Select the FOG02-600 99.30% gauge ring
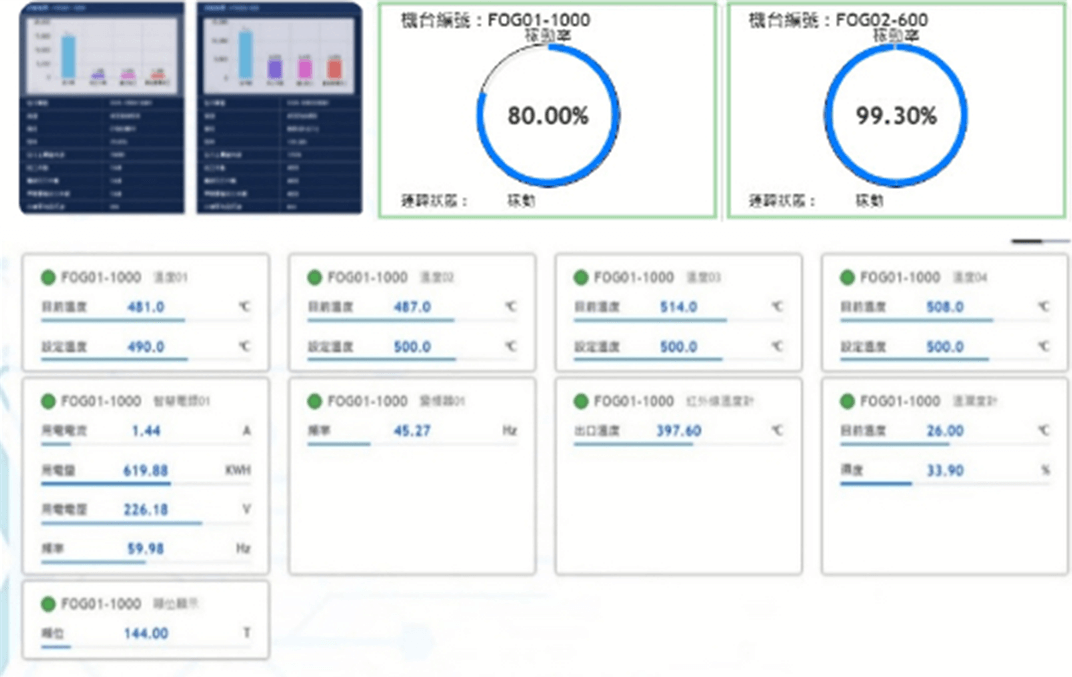Image resolution: width=1072 pixels, height=677 pixels. [x=896, y=115]
